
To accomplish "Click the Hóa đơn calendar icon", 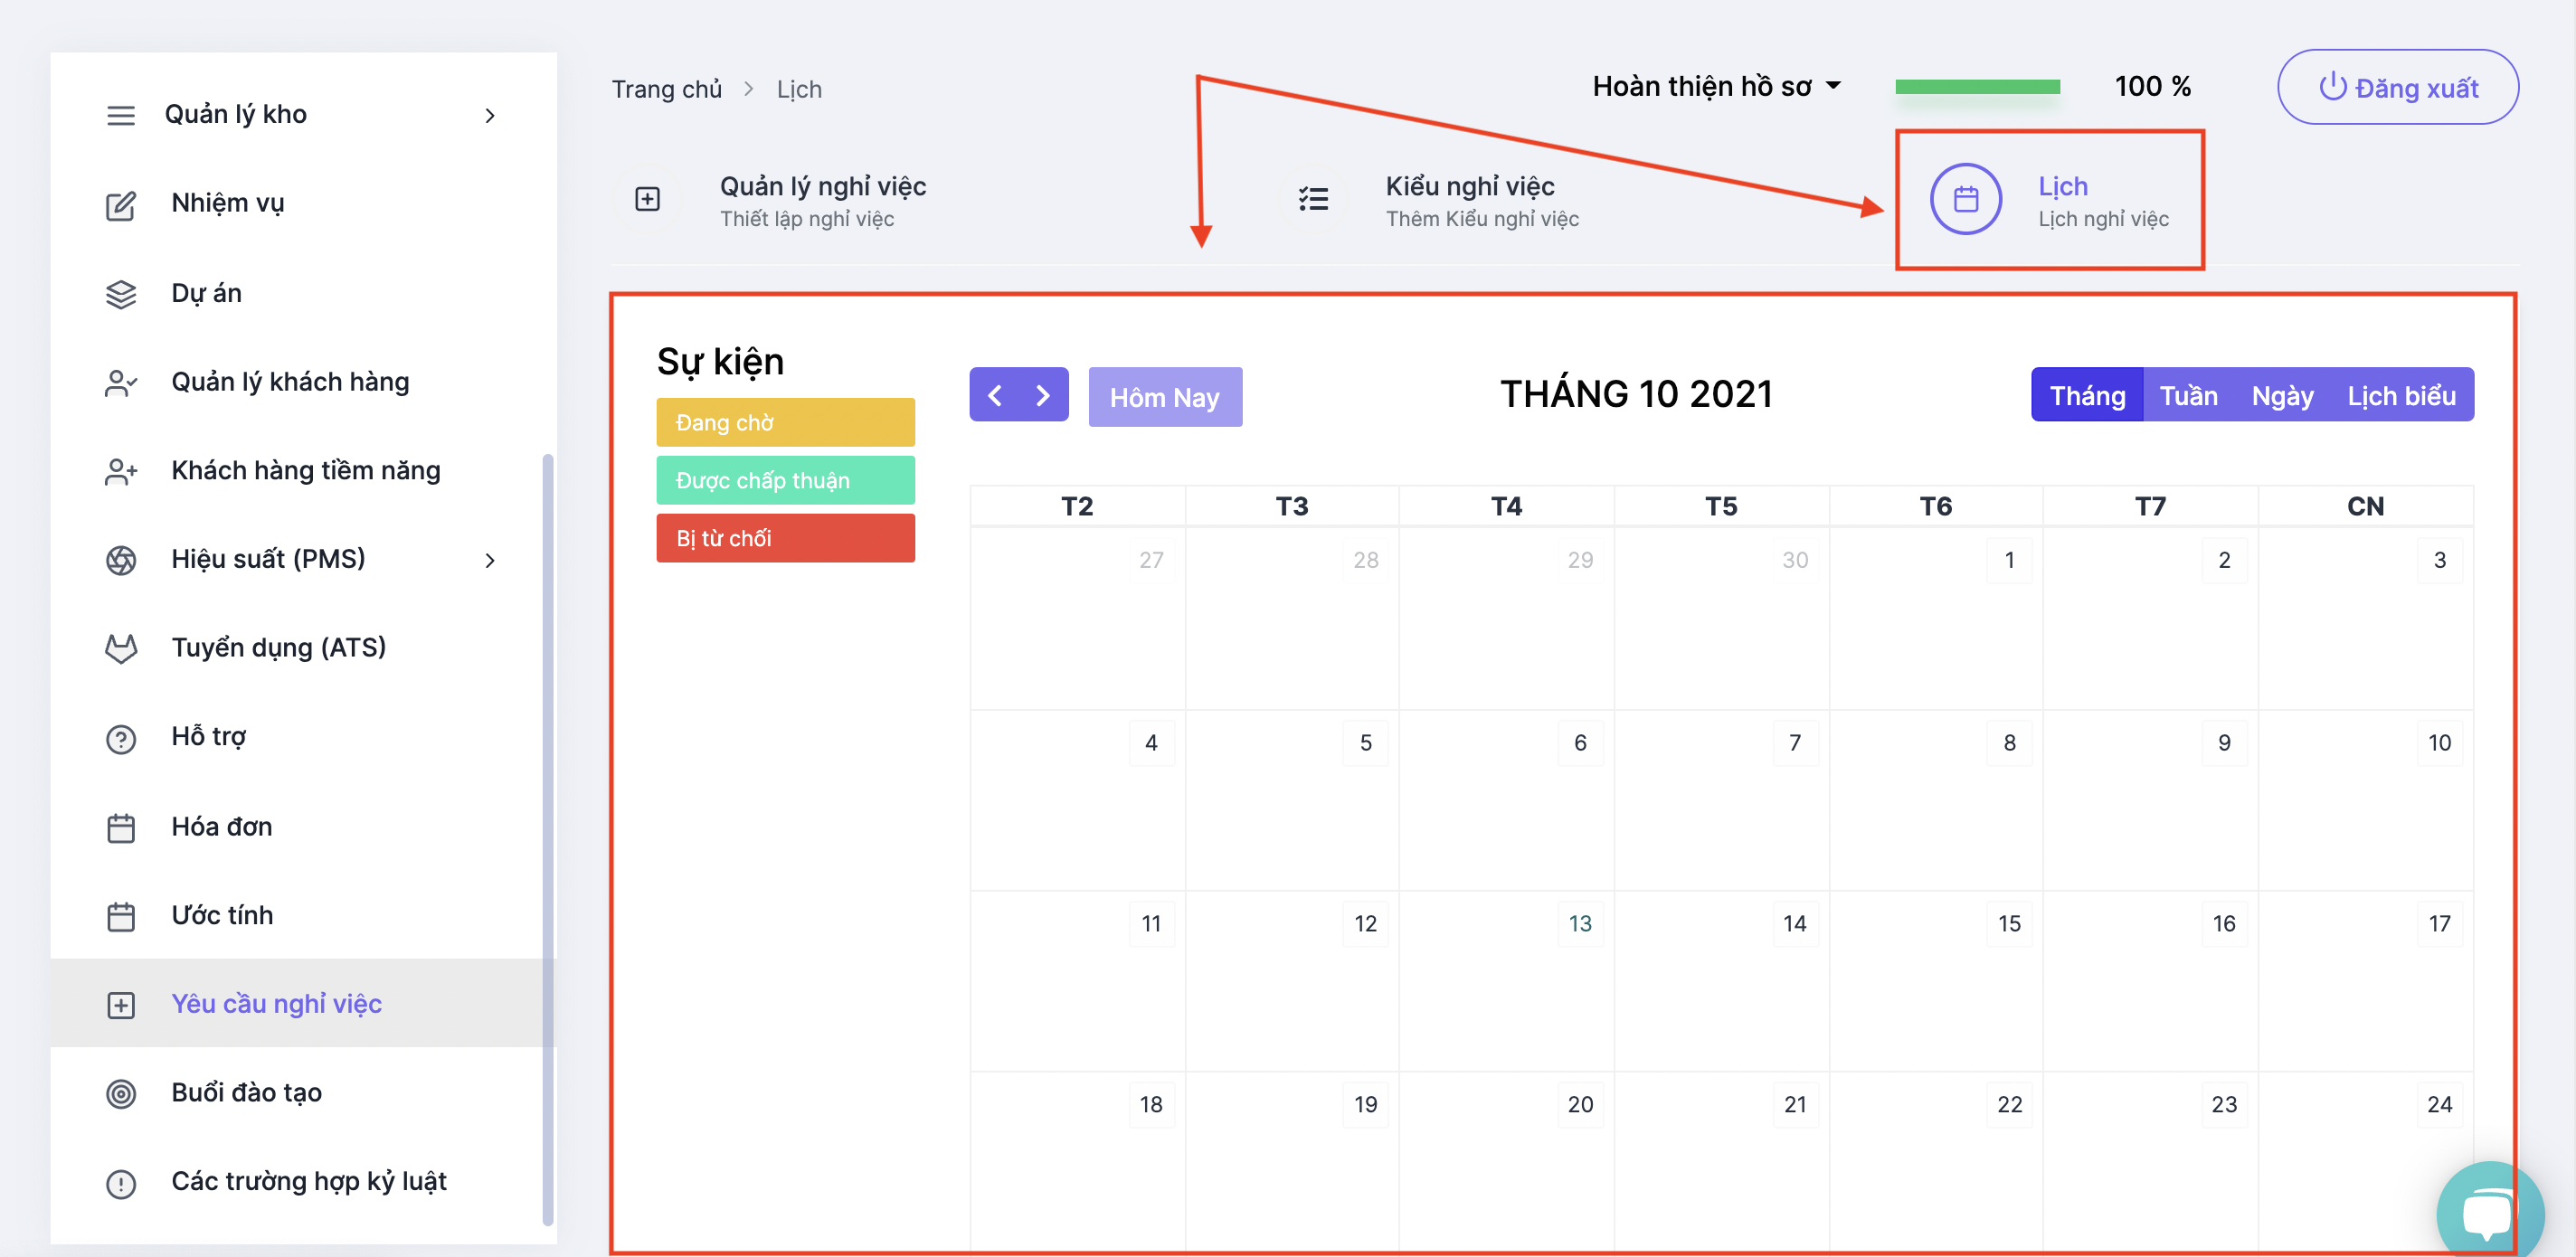I will pyautogui.click(x=121, y=828).
